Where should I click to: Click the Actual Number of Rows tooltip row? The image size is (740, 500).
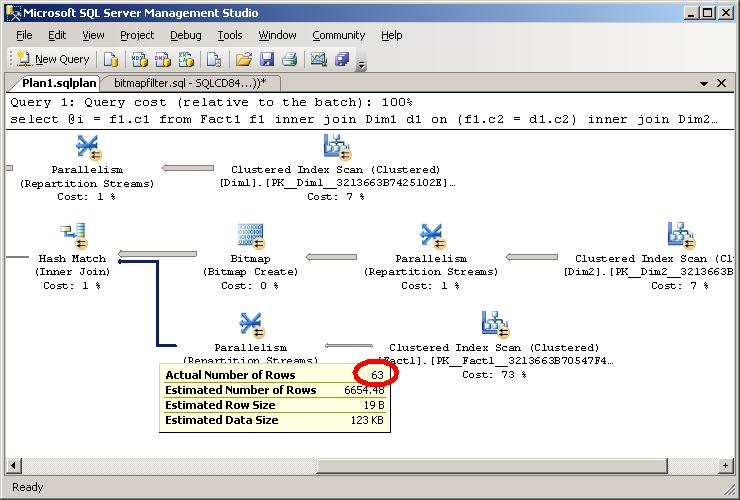(x=275, y=375)
